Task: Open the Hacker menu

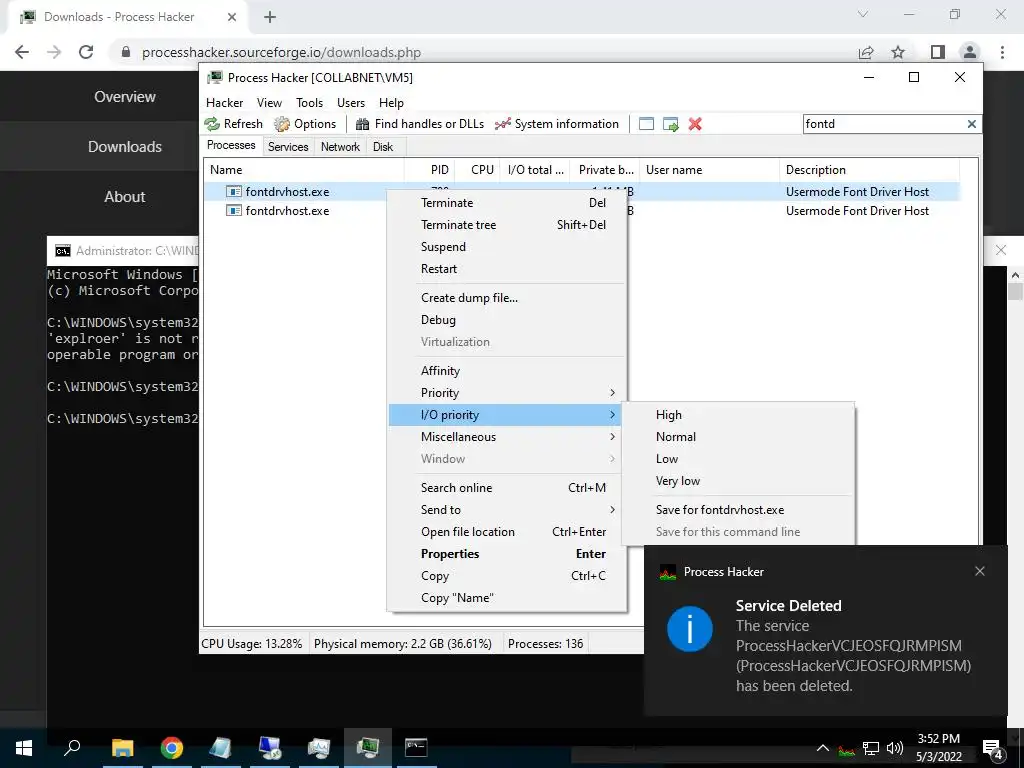Action: point(225,103)
